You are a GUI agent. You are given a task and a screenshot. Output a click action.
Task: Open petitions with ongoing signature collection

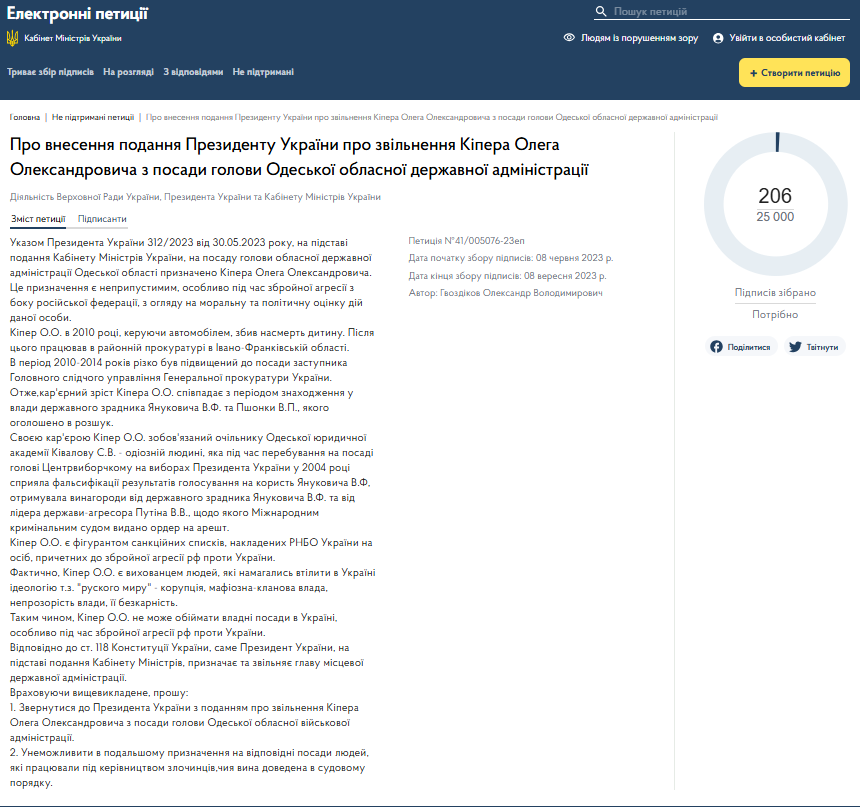[50, 72]
